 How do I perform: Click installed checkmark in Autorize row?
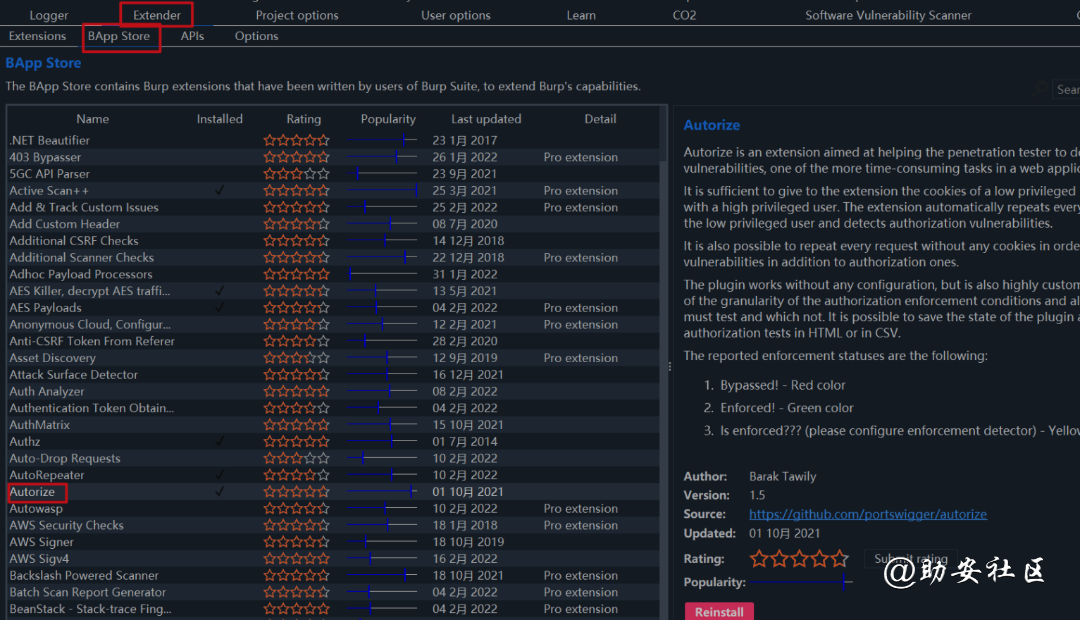(219, 491)
